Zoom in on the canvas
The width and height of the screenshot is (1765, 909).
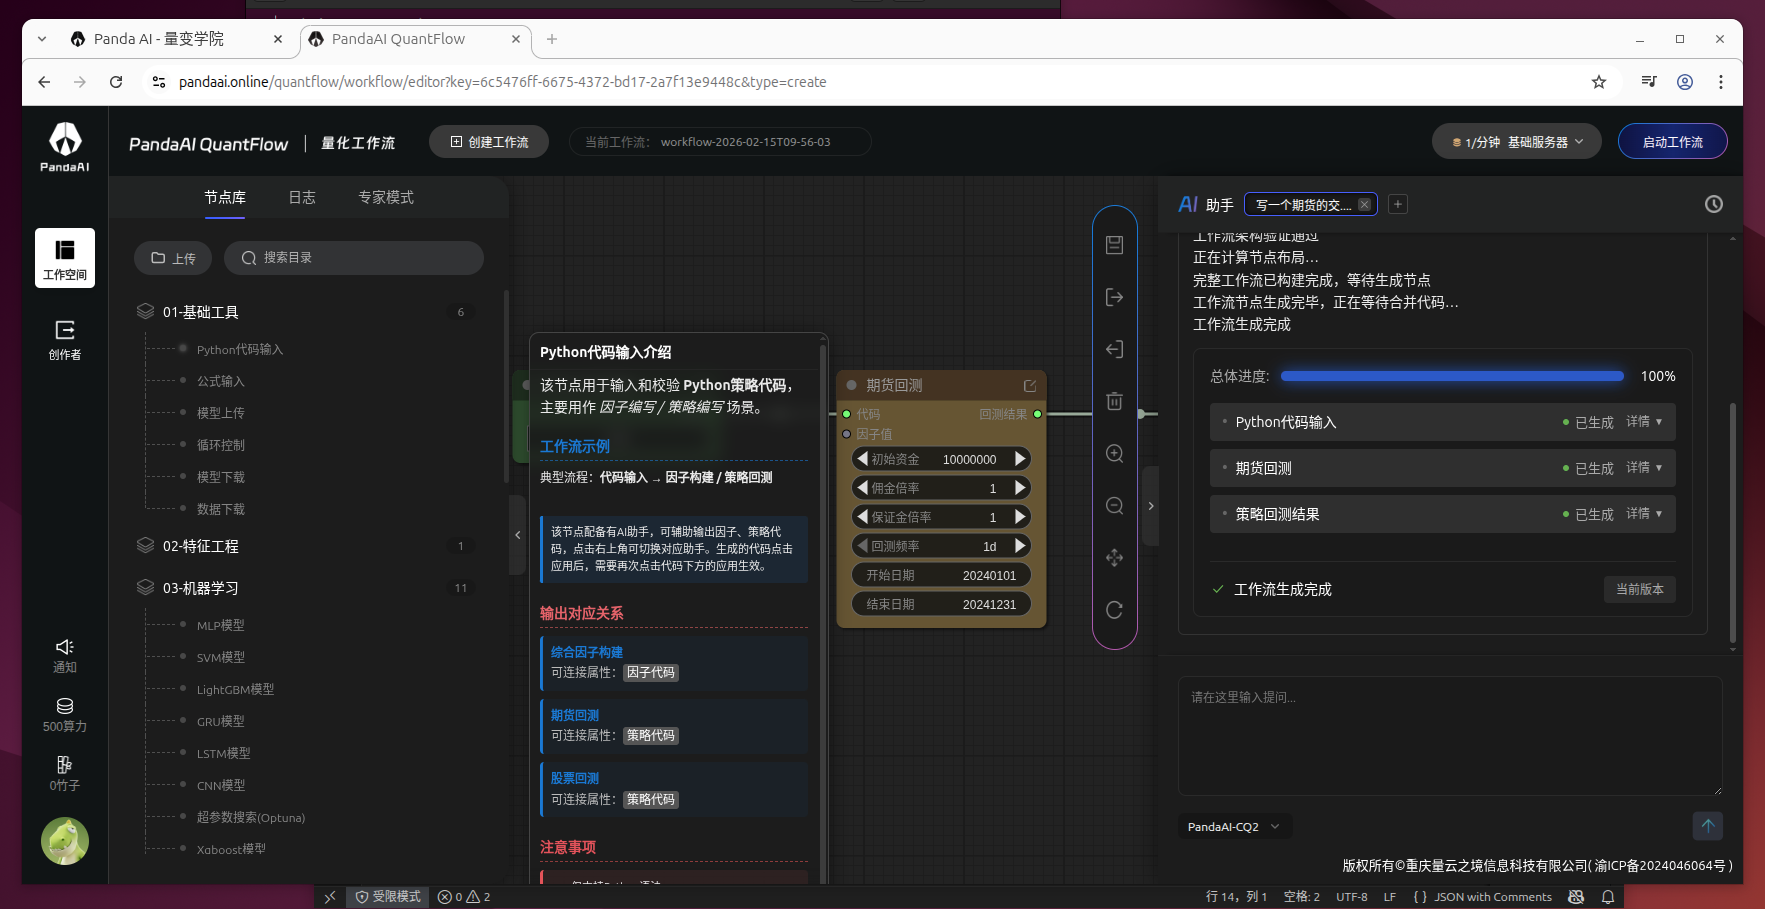(x=1115, y=453)
